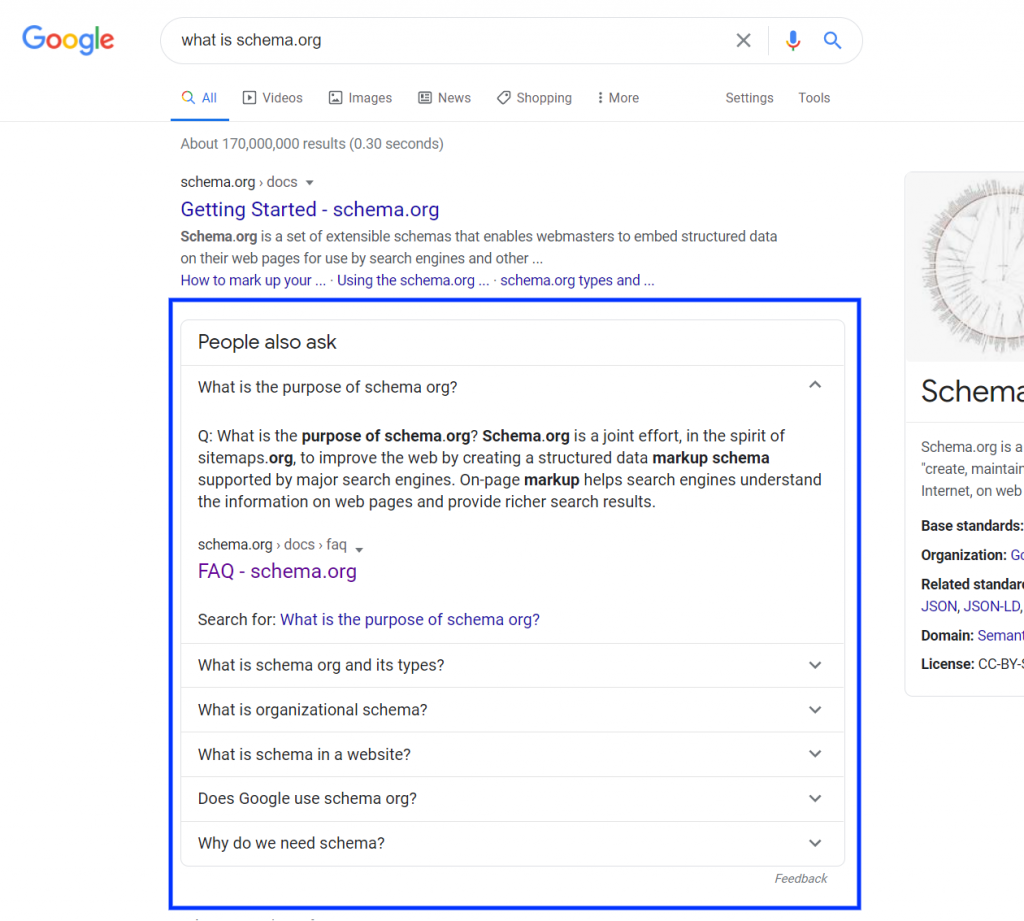
Task: Switch to the Images tab
Action: pos(360,98)
